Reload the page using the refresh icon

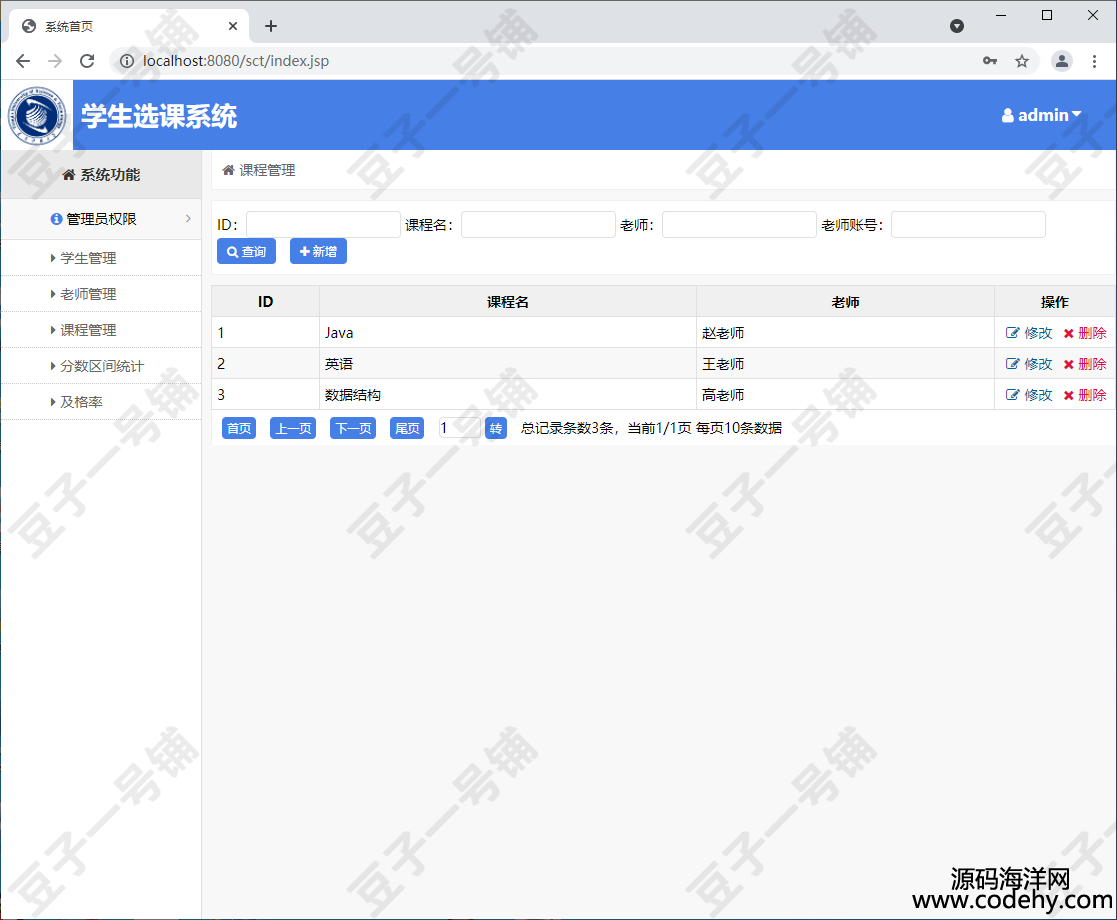click(87, 61)
